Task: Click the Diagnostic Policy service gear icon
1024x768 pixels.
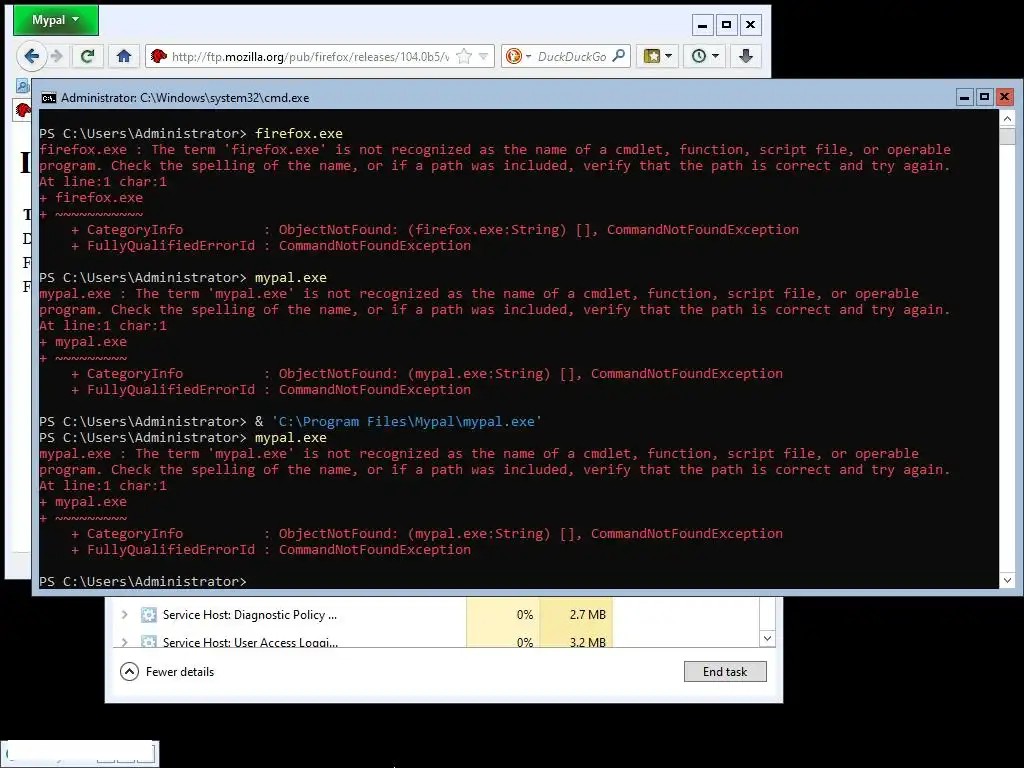Action: coord(149,615)
